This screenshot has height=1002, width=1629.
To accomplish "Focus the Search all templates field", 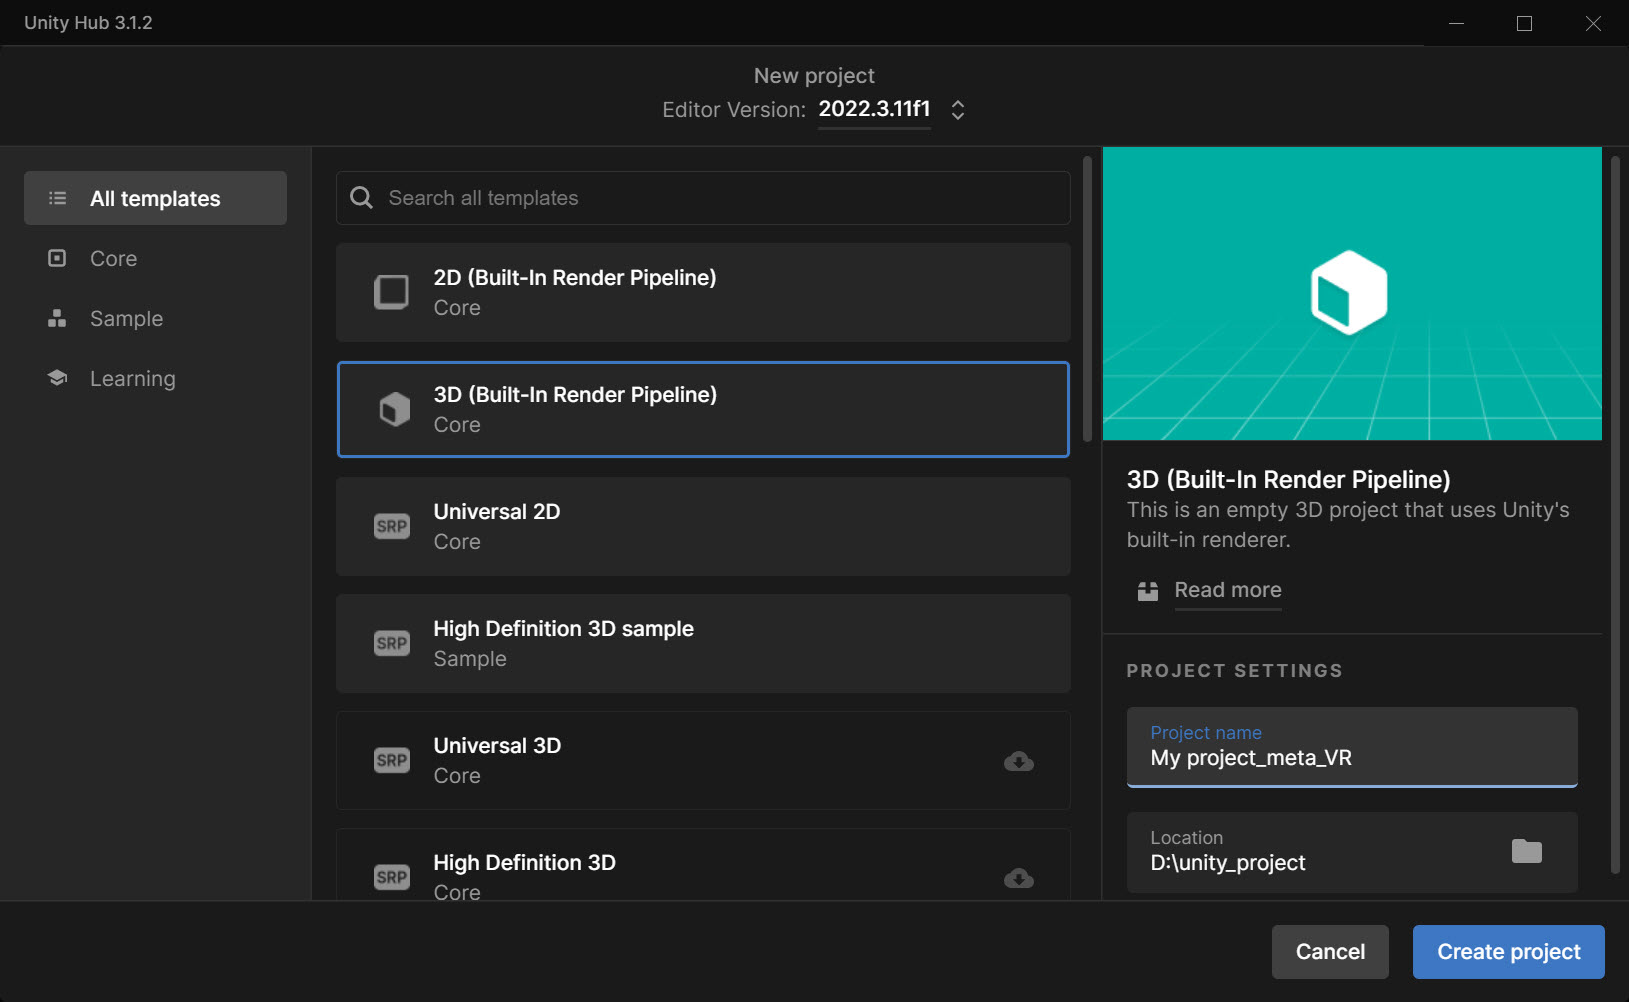I will 703,198.
